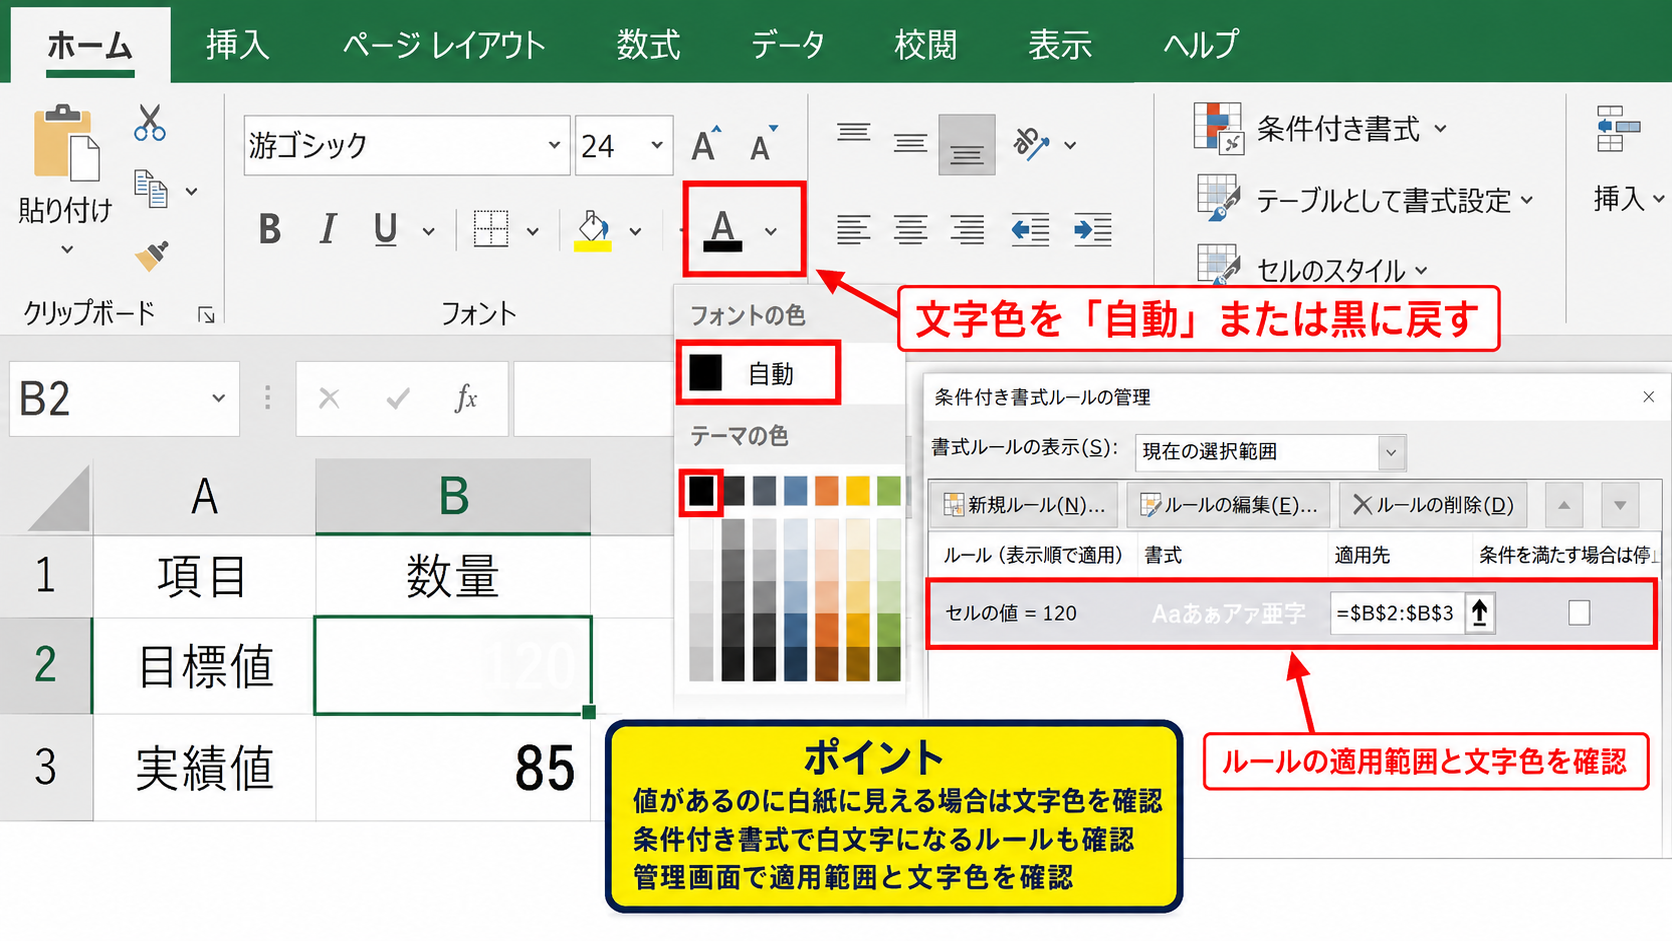The width and height of the screenshot is (1672, 941).
Task: Switch to the 数式 tab
Action: [x=648, y=45]
